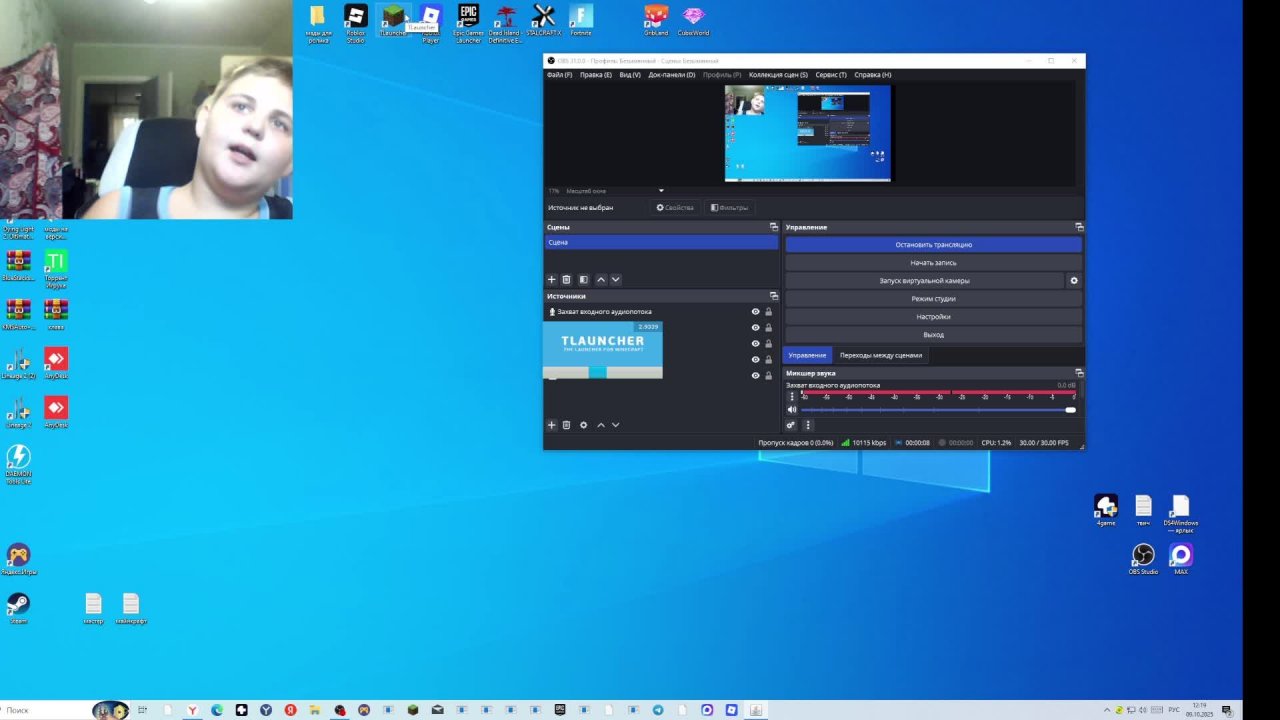Launch TLauncher from the desktop shortcut
The width and height of the screenshot is (1280, 720).
tap(393, 21)
